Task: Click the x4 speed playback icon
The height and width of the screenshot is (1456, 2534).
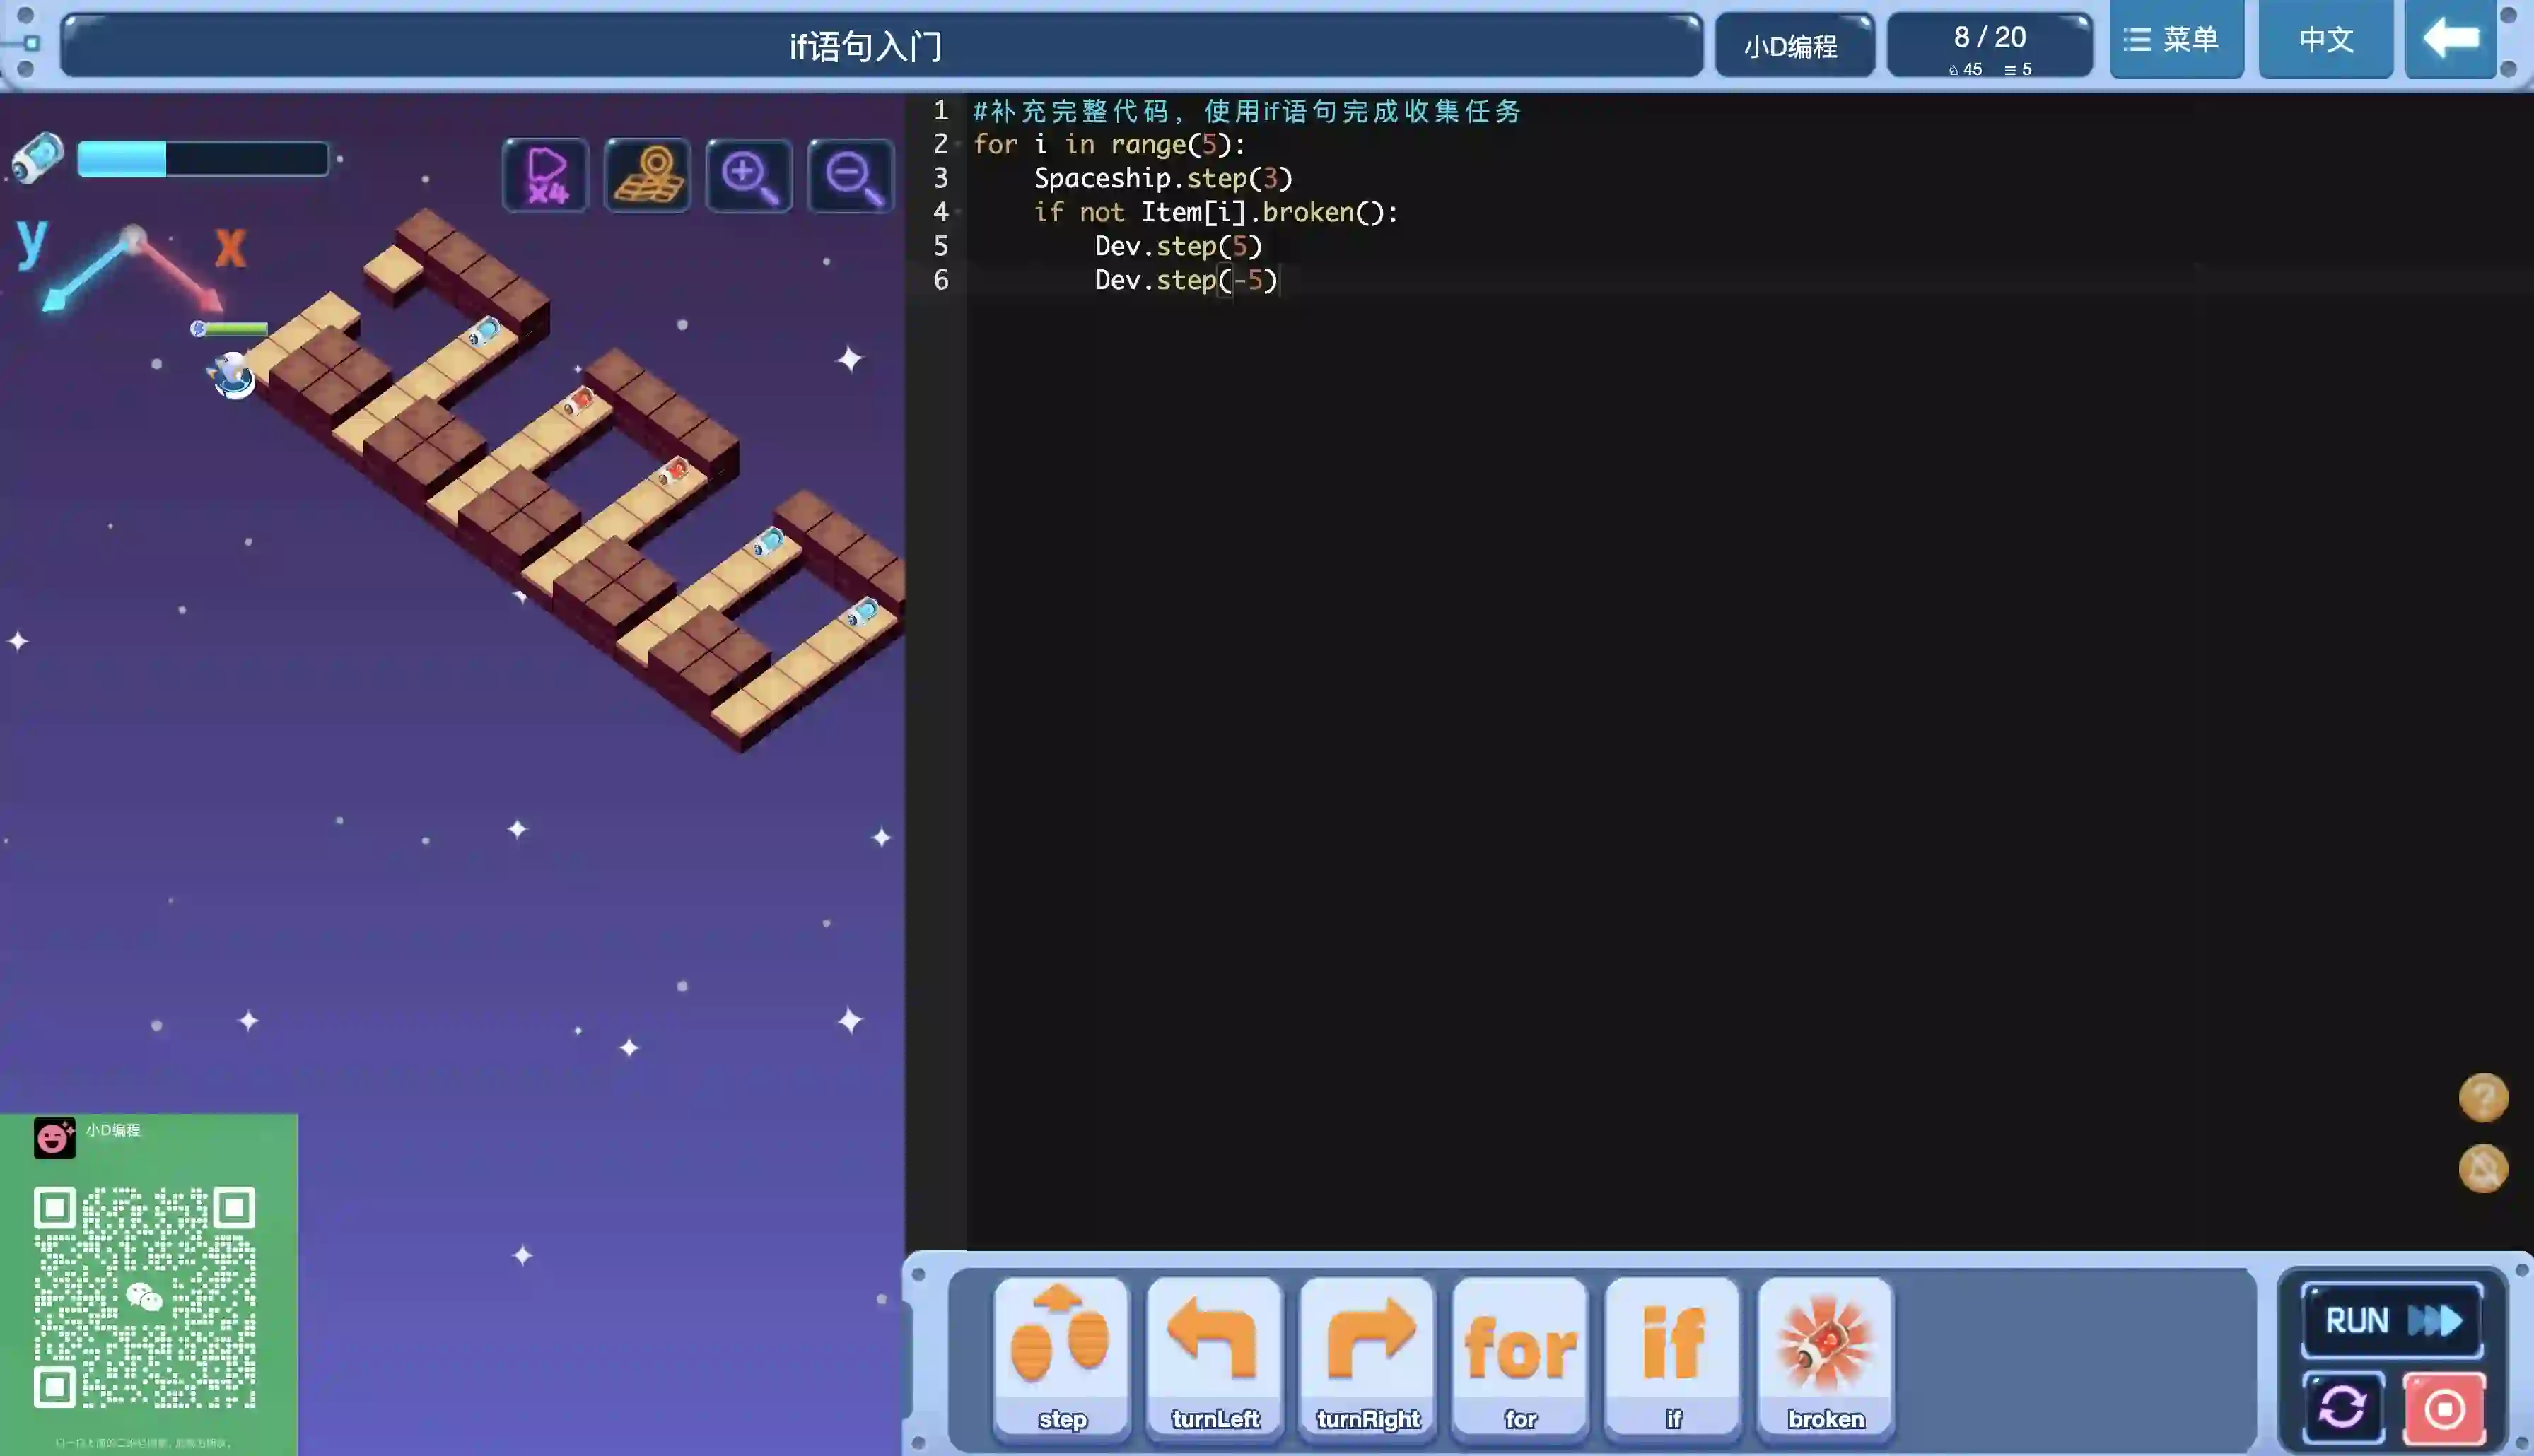Action: pyautogui.click(x=546, y=176)
